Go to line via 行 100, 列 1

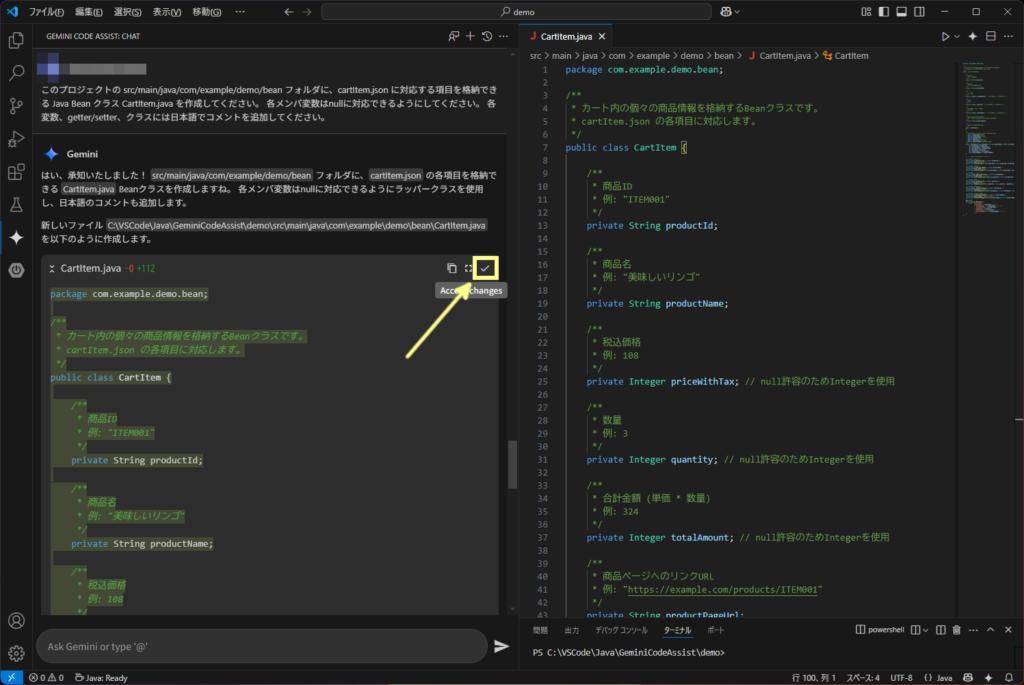pos(814,678)
